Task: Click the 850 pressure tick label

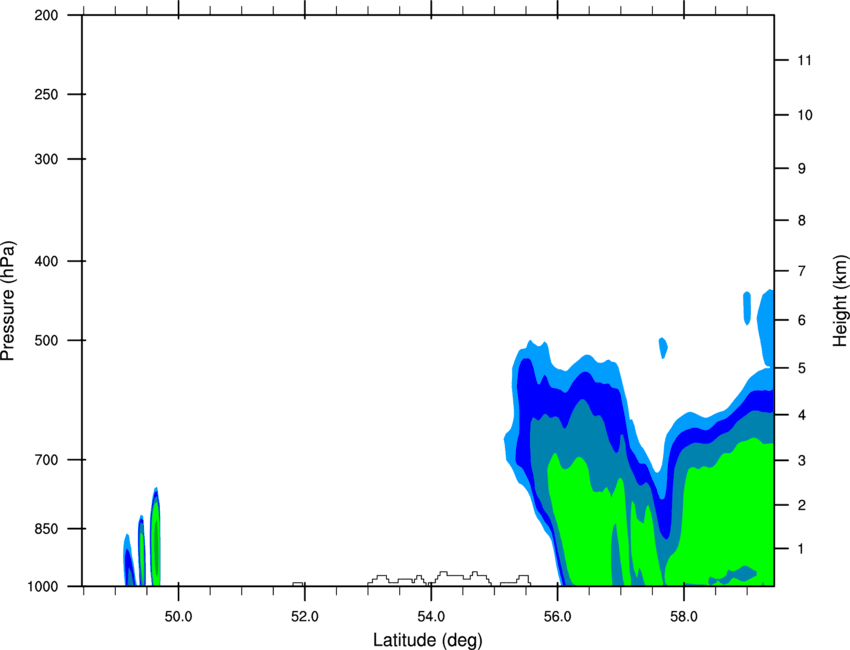Action: (x=46, y=529)
